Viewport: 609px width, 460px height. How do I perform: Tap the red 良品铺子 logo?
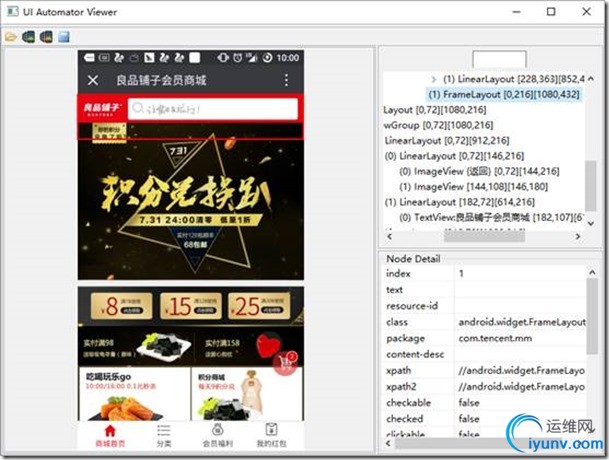102,108
